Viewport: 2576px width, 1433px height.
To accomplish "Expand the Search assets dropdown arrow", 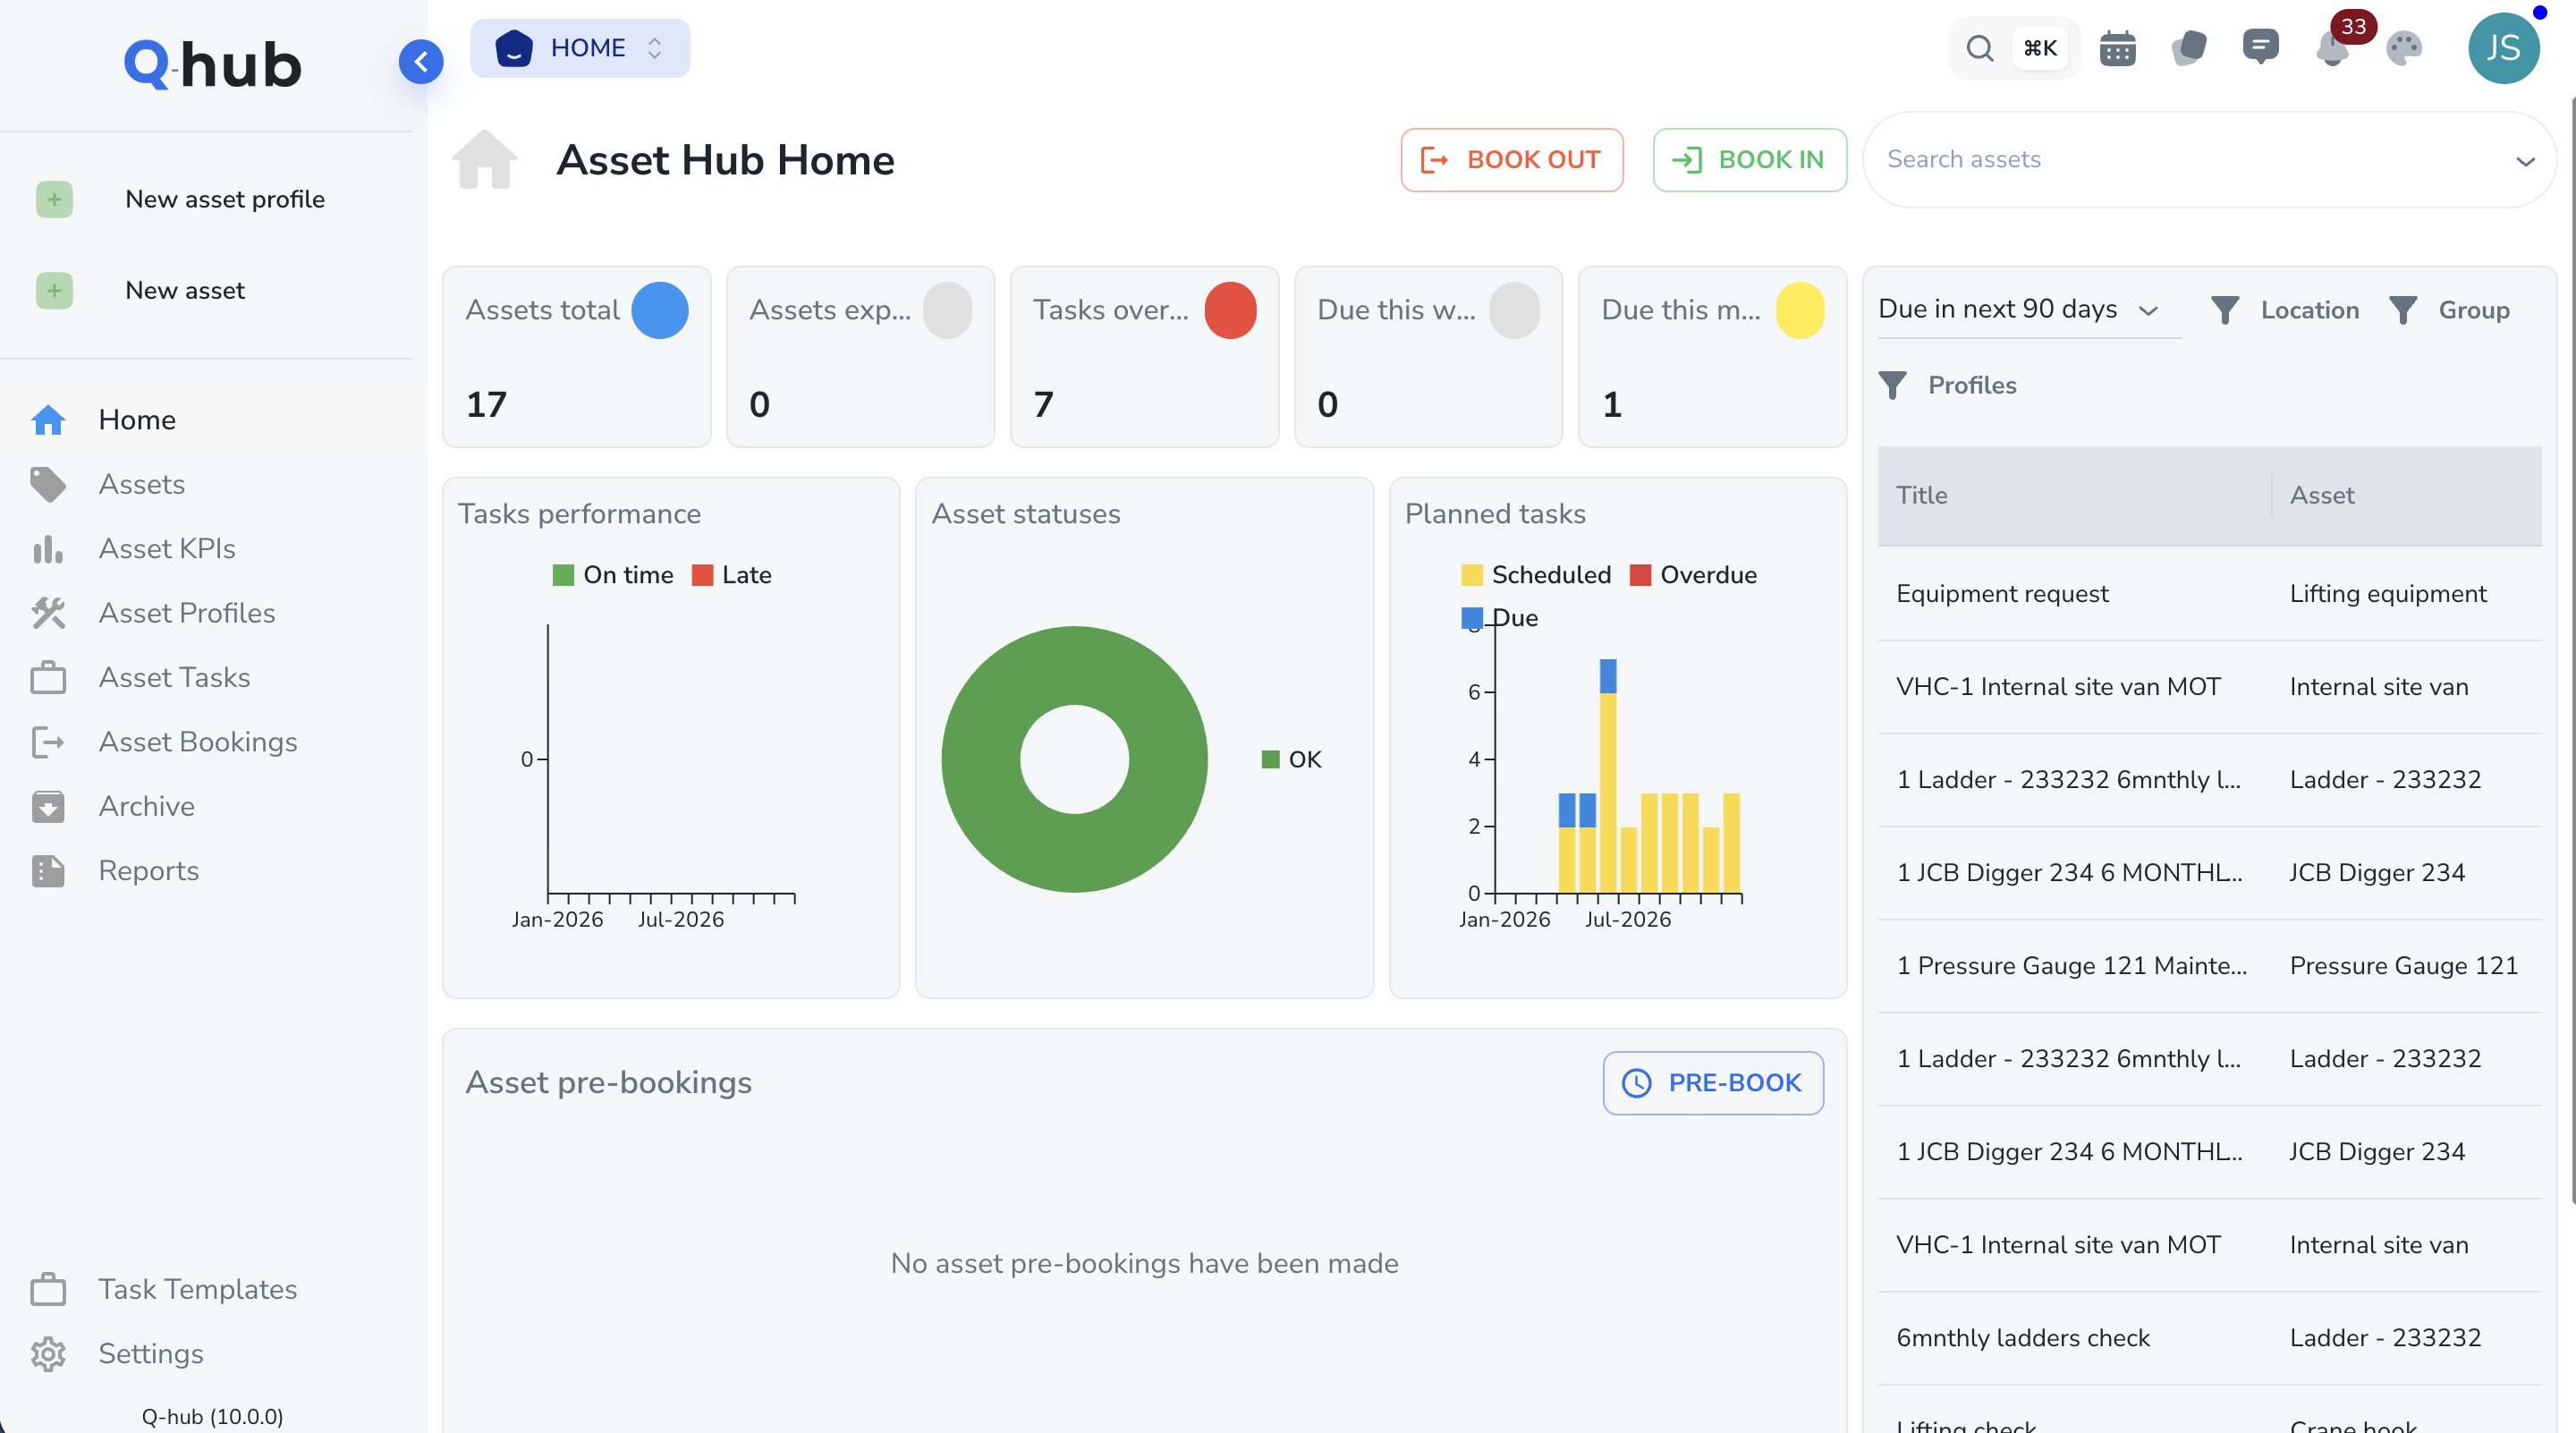I will [2527, 160].
